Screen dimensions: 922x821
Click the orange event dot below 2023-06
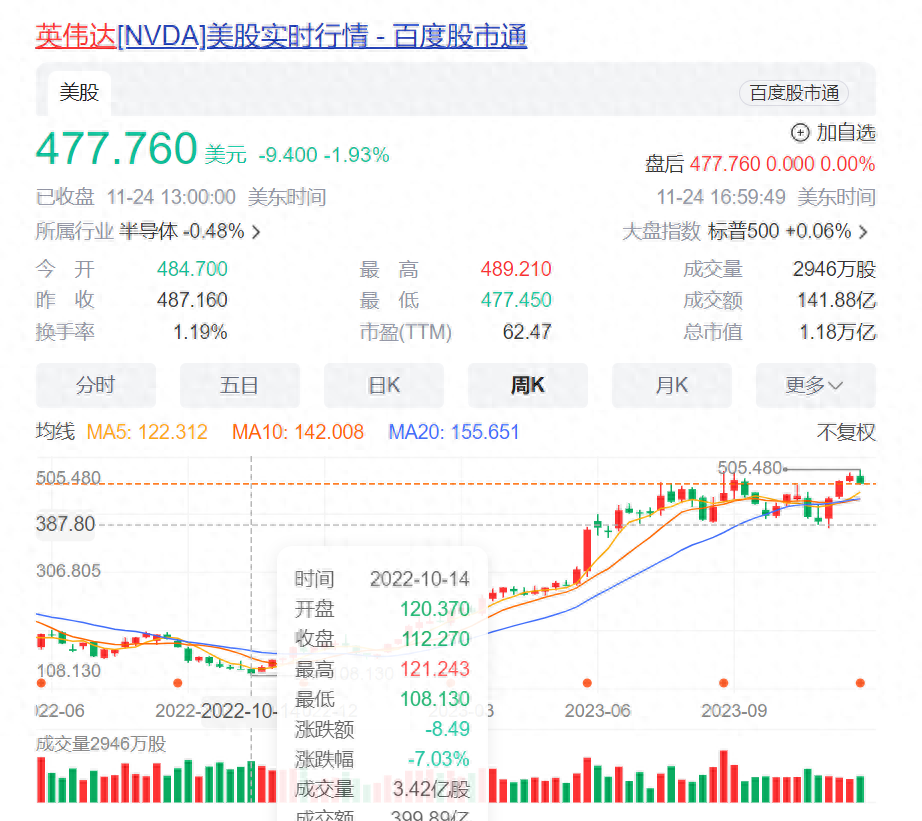587,683
